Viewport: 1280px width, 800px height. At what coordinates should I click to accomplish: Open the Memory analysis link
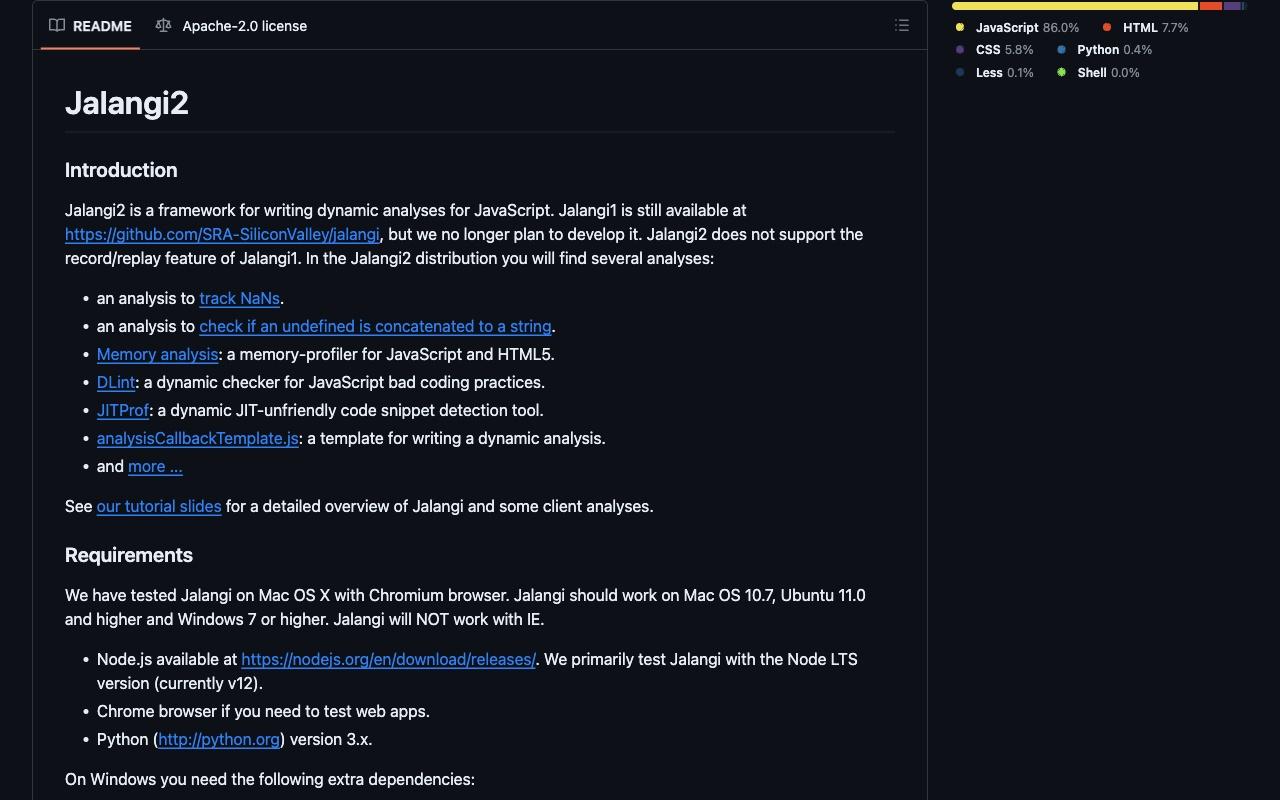157,354
